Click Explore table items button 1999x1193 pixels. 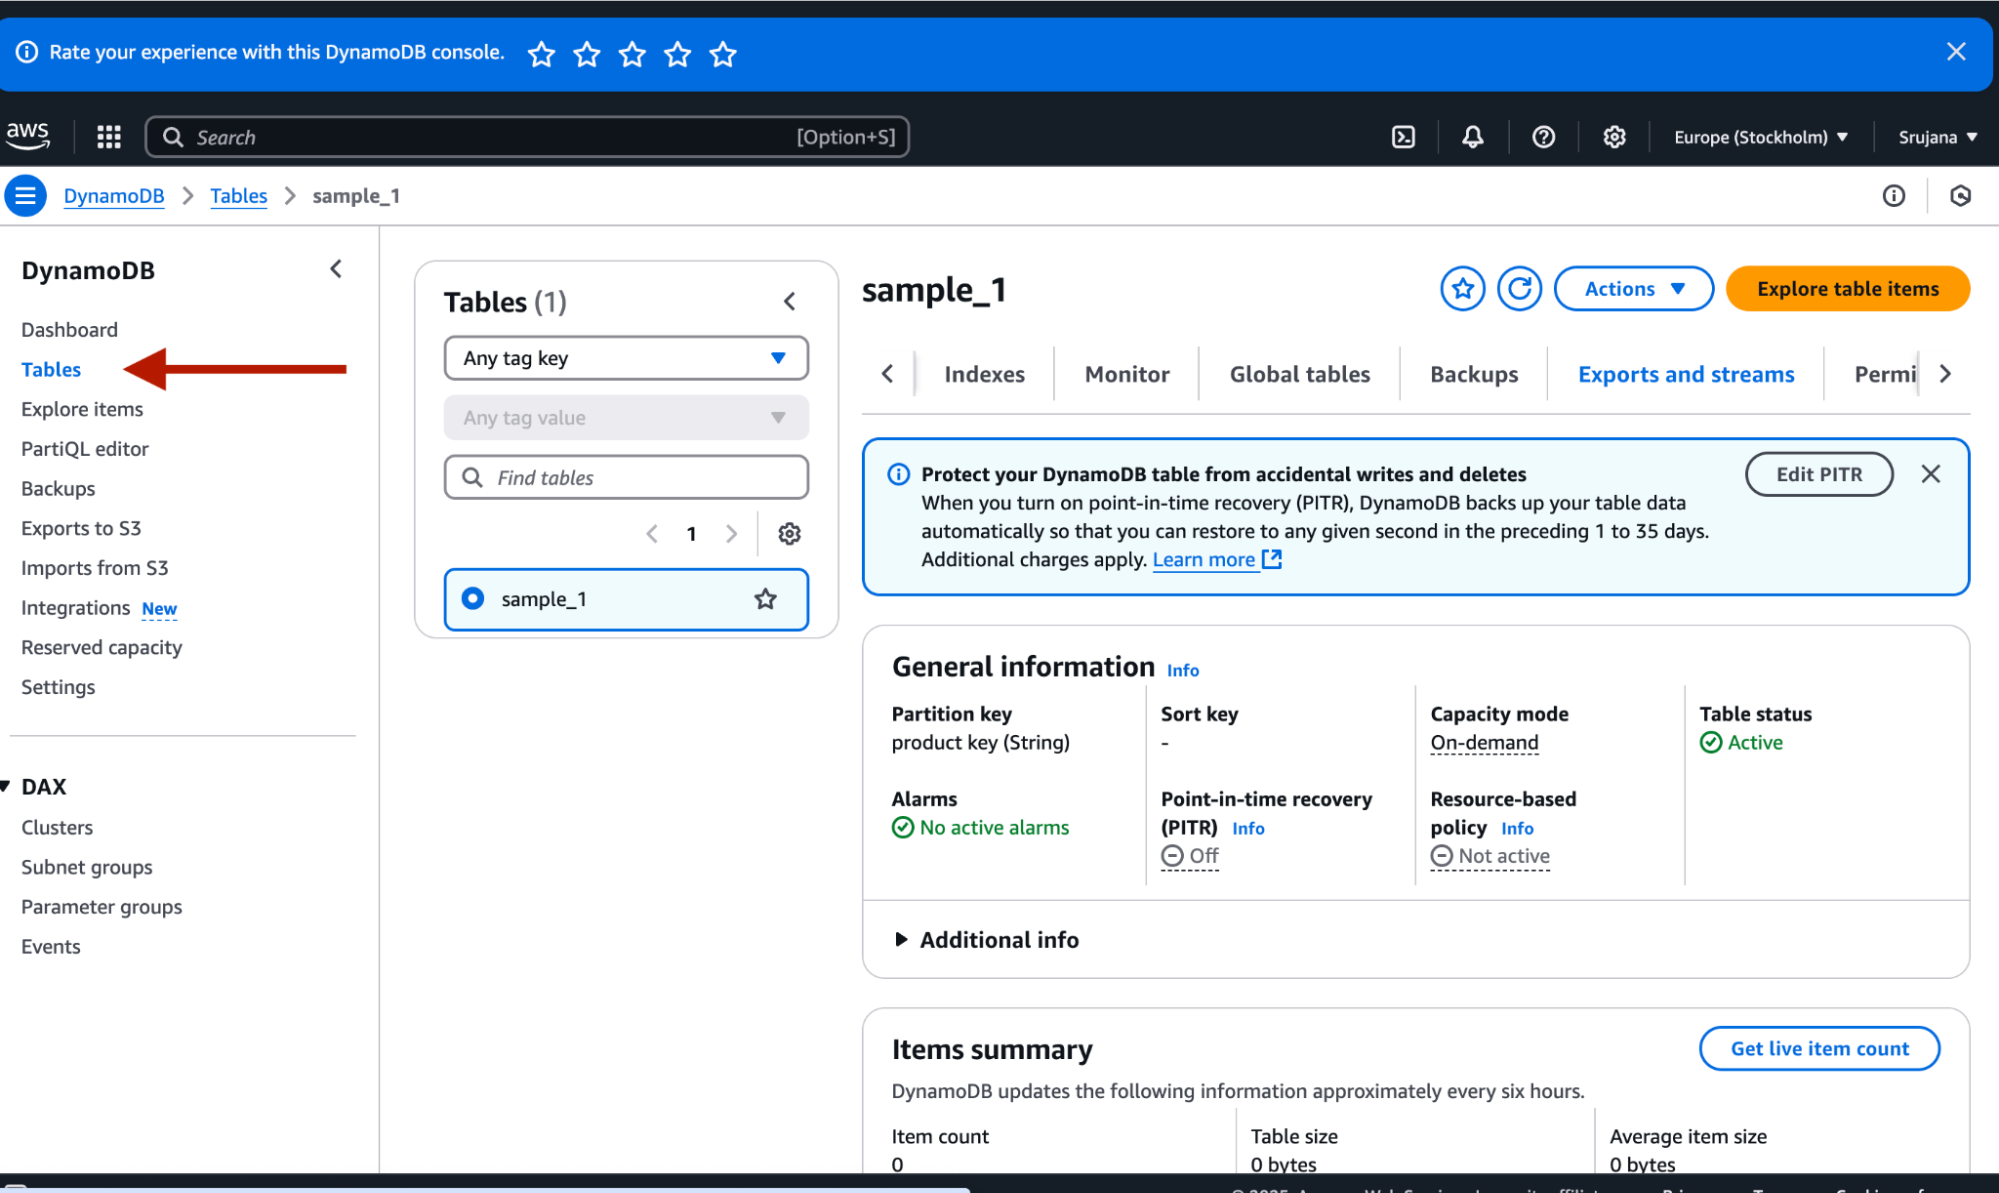pyautogui.click(x=1847, y=289)
